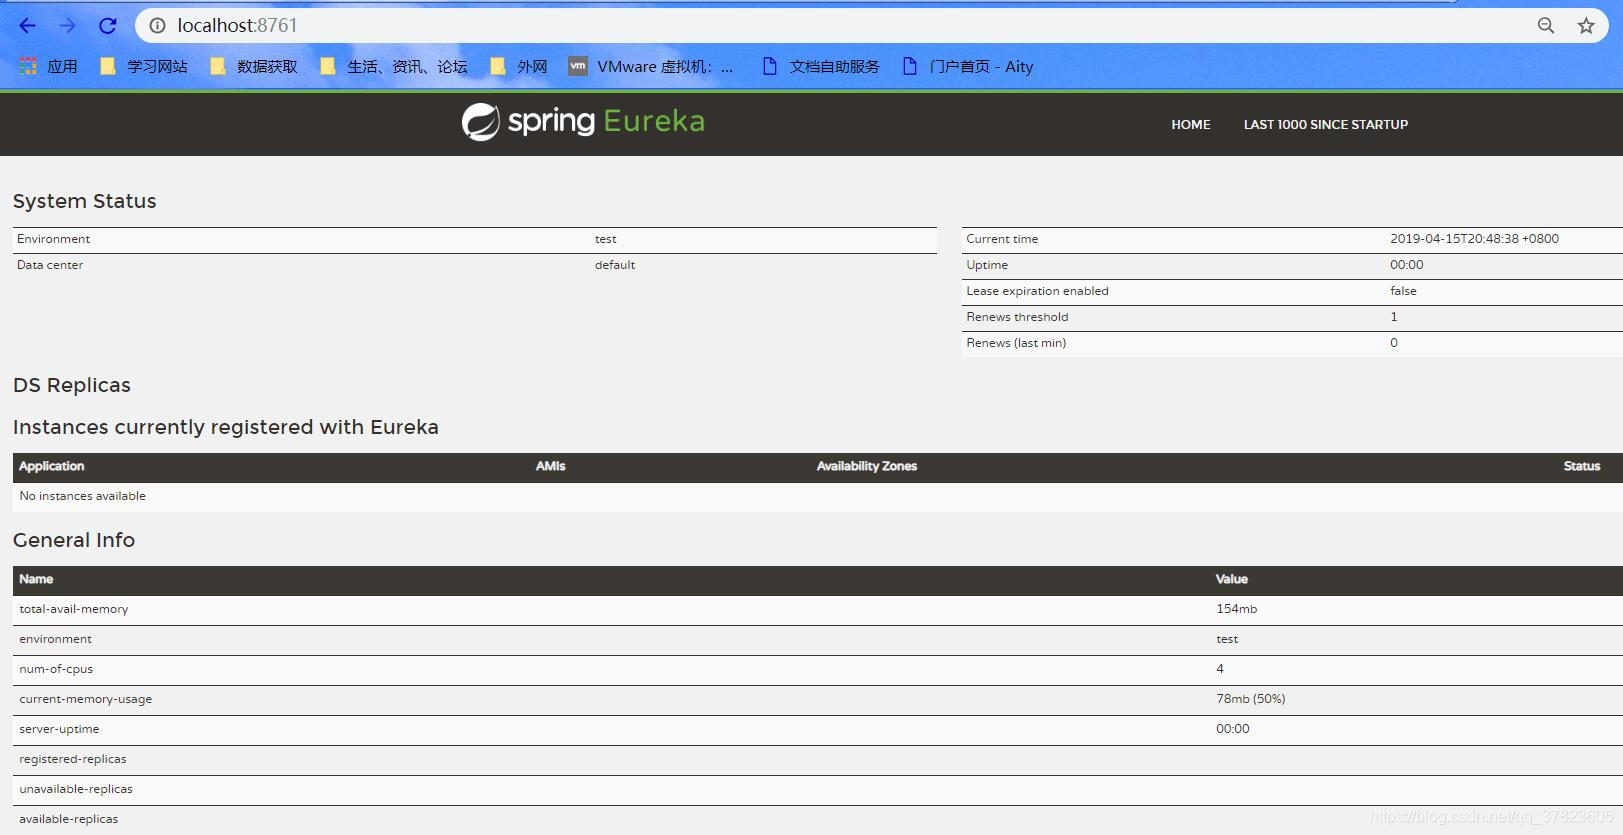Open the 生活、资讯、论坛 bookmark folder
Screen dimensions: 1623x835
[394, 66]
